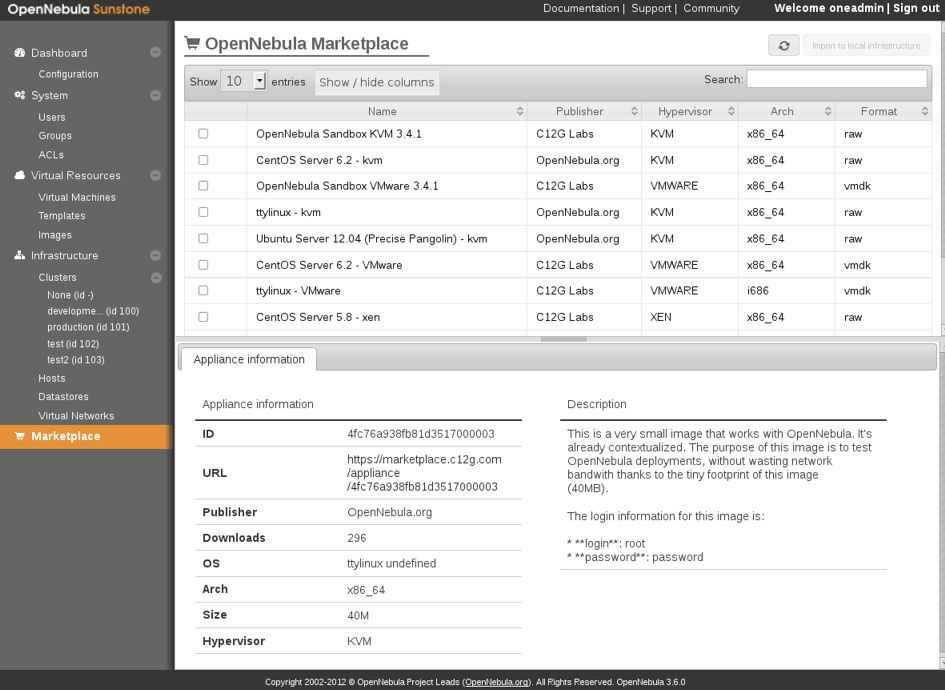Check the ttylinux - kvm row checkbox
This screenshot has width=945, height=690.
coord(203,212)
